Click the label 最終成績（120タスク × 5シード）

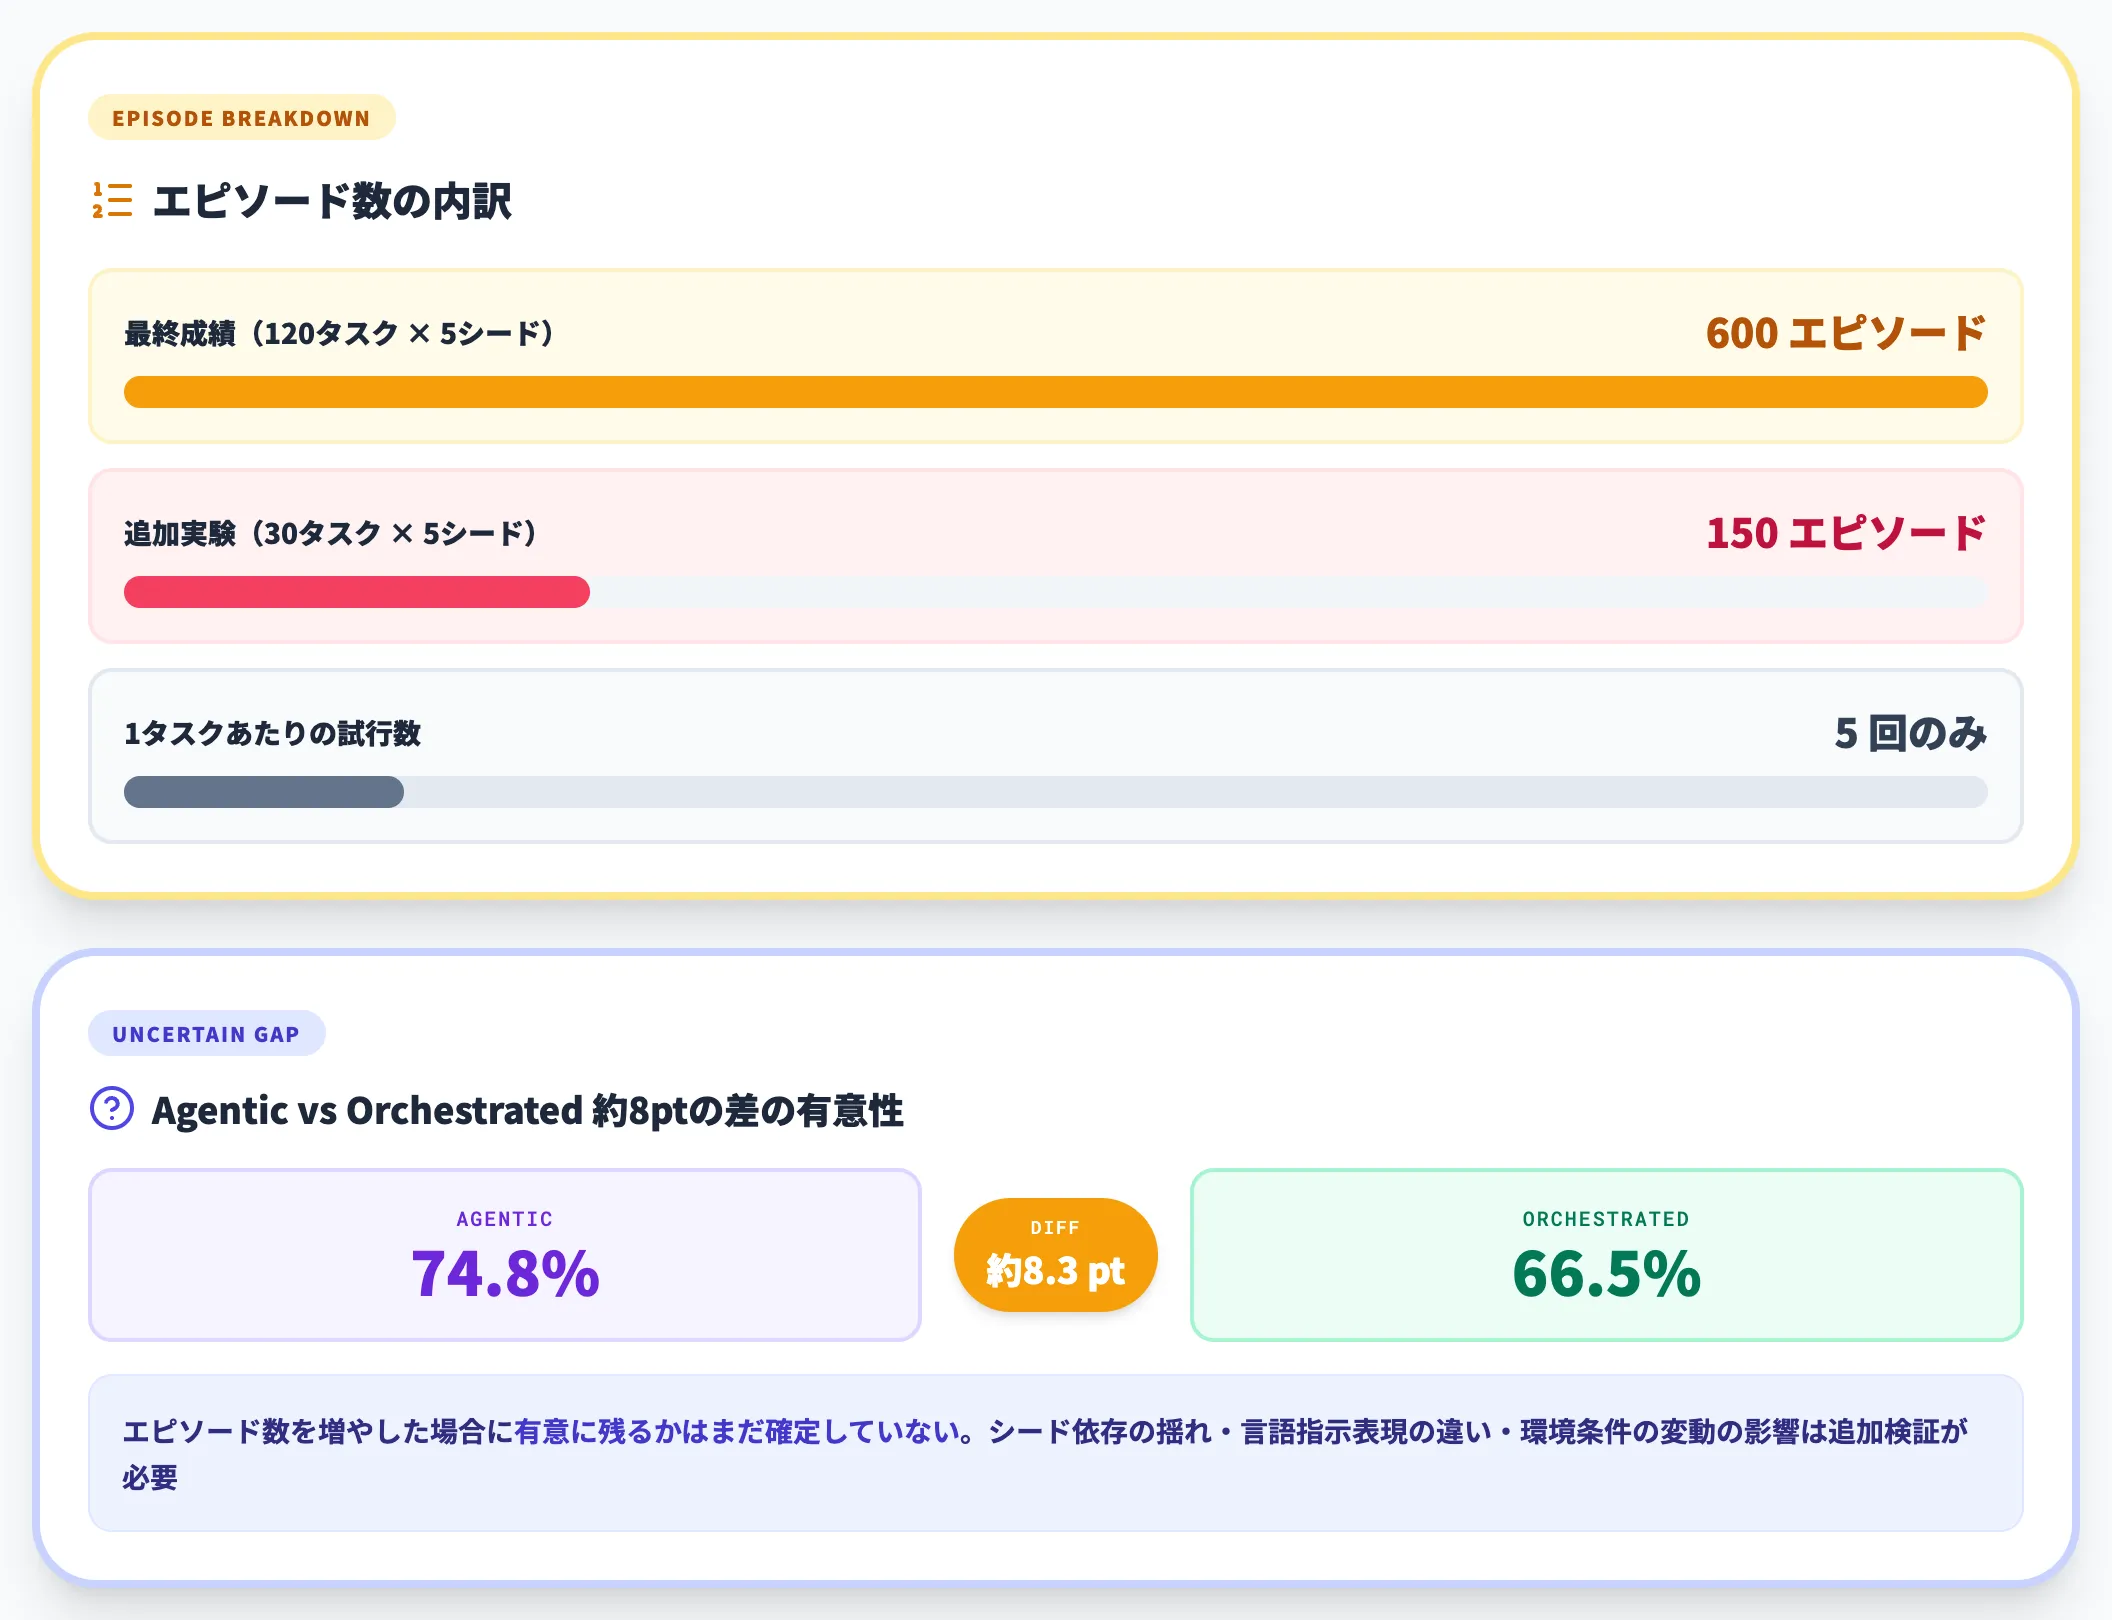tap(339, 333)
